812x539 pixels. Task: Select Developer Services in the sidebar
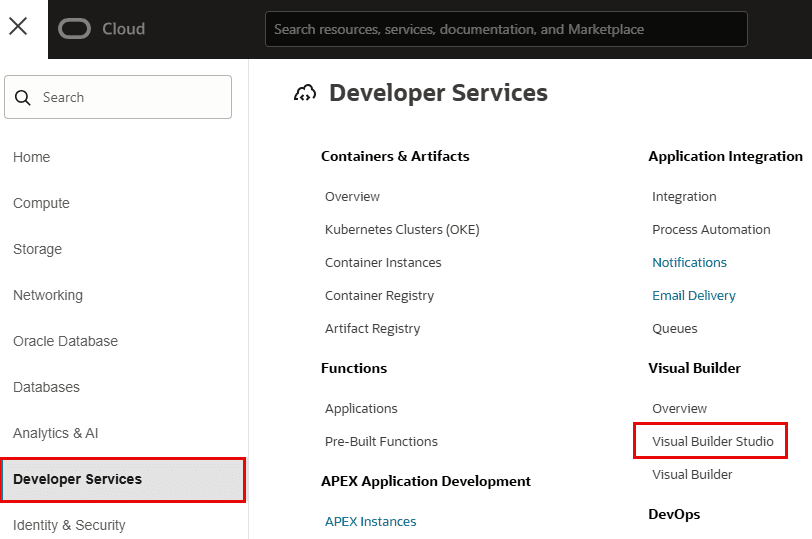(123, 479)
